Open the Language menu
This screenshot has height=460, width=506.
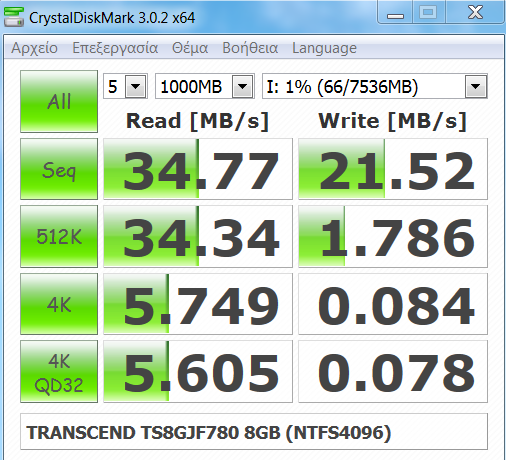click(x=324, y=48)
